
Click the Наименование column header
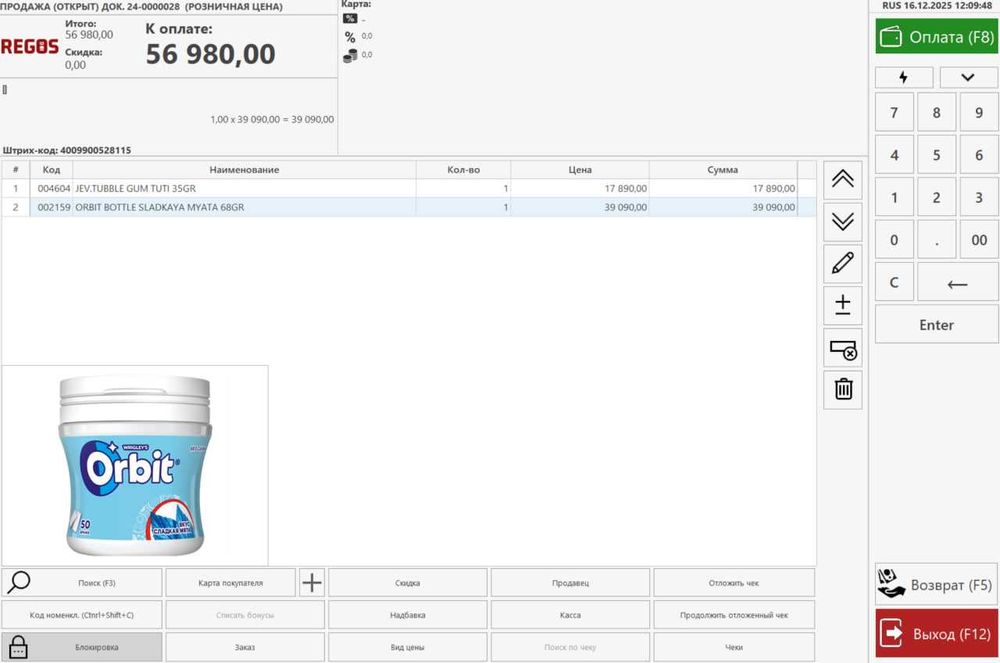coord(244,170)
